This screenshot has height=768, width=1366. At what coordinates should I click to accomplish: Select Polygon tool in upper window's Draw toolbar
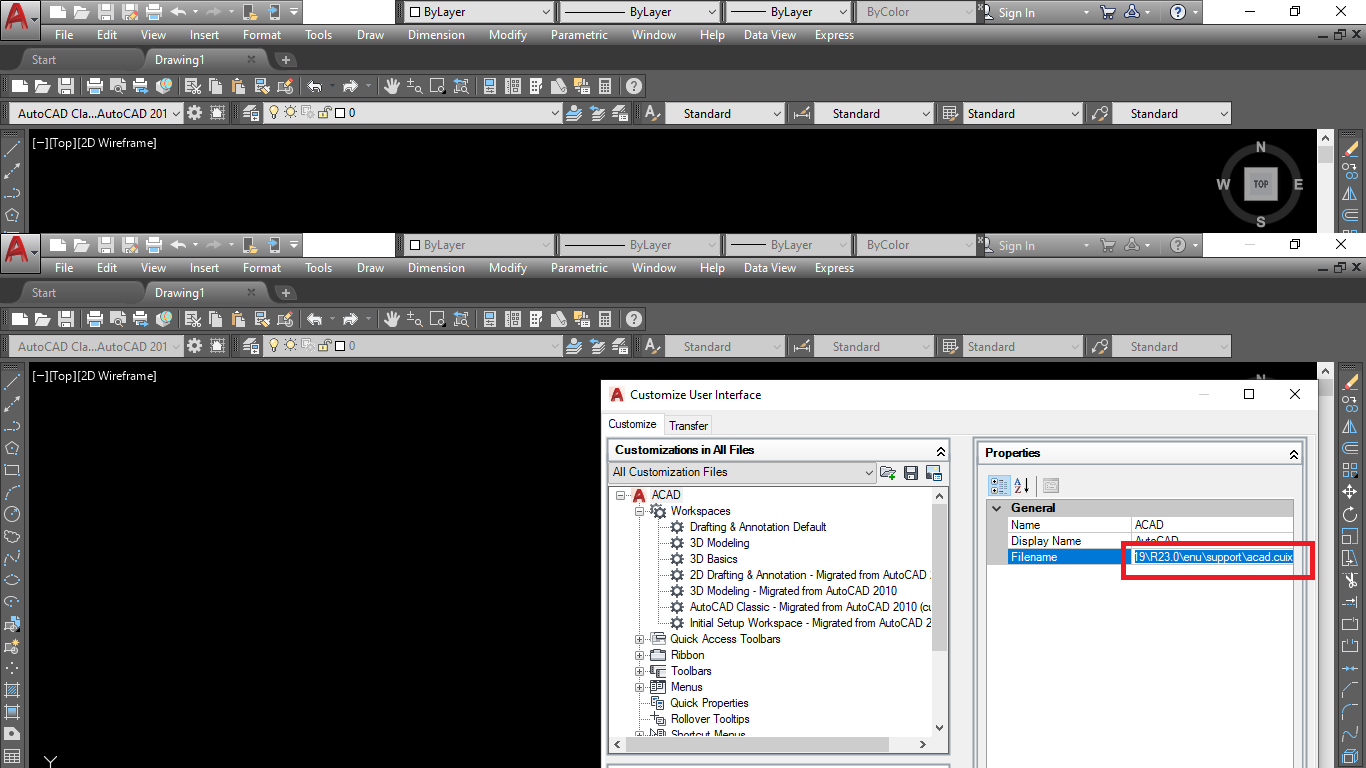(12, 214)
